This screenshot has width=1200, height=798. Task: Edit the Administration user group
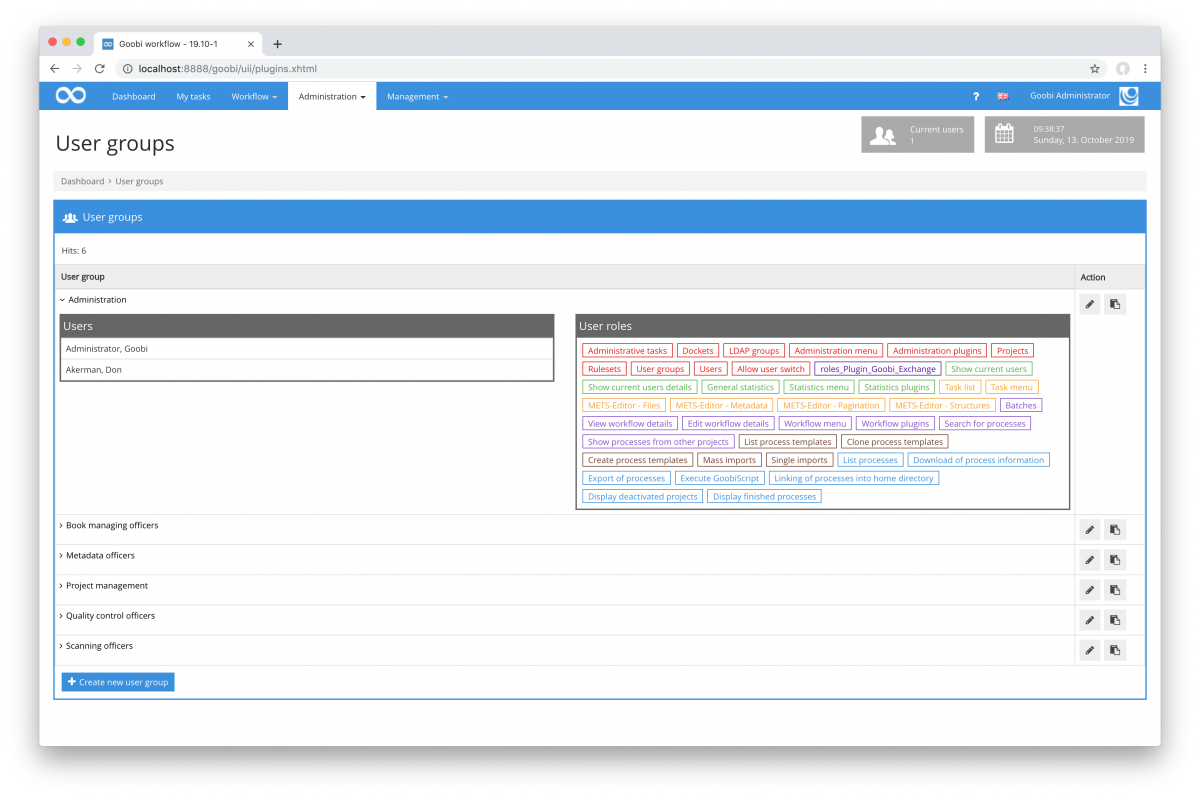[1089, 303]
